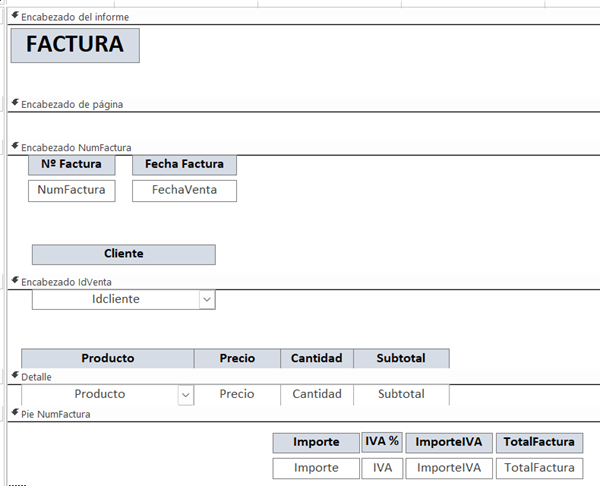Select the FACTURA title label
This screenshot has width=600, height=486.
(x=75, y=45)
